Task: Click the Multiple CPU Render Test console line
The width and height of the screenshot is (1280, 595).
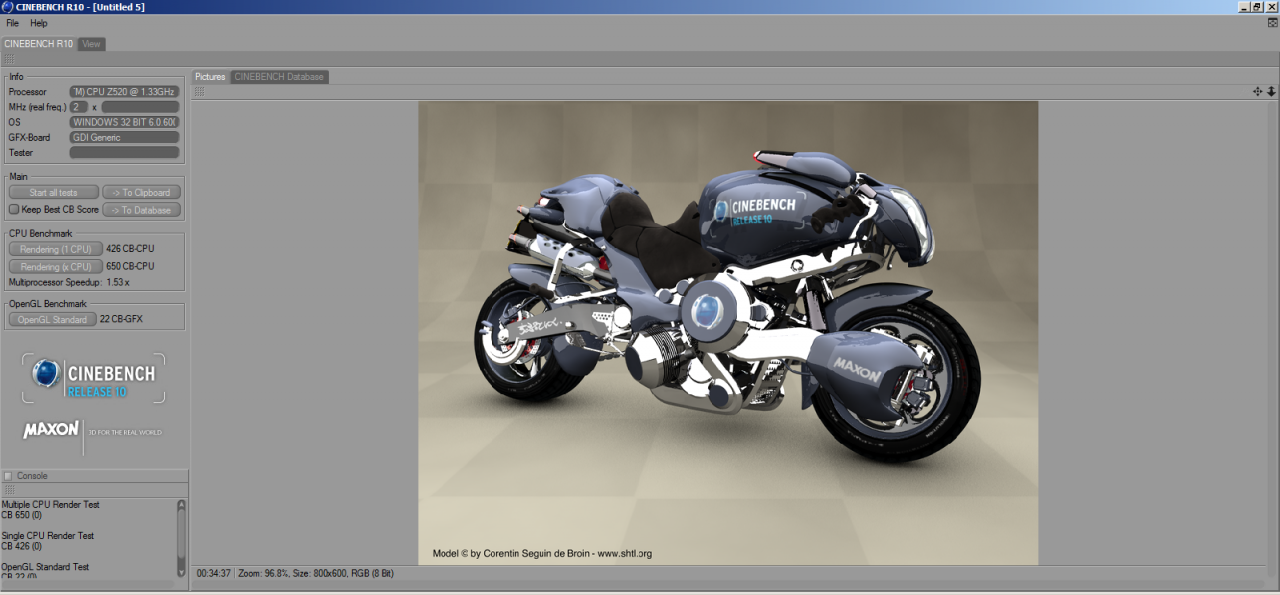Action: click(x=51, y=505)
